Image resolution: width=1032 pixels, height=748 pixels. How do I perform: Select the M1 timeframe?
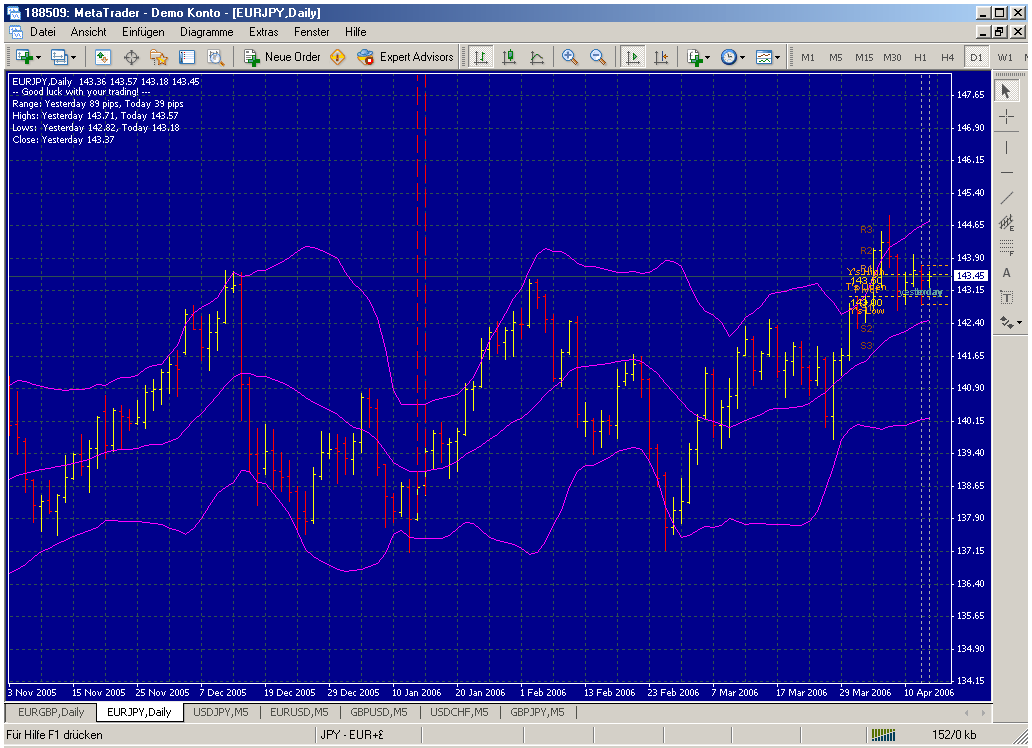(808, 57)
